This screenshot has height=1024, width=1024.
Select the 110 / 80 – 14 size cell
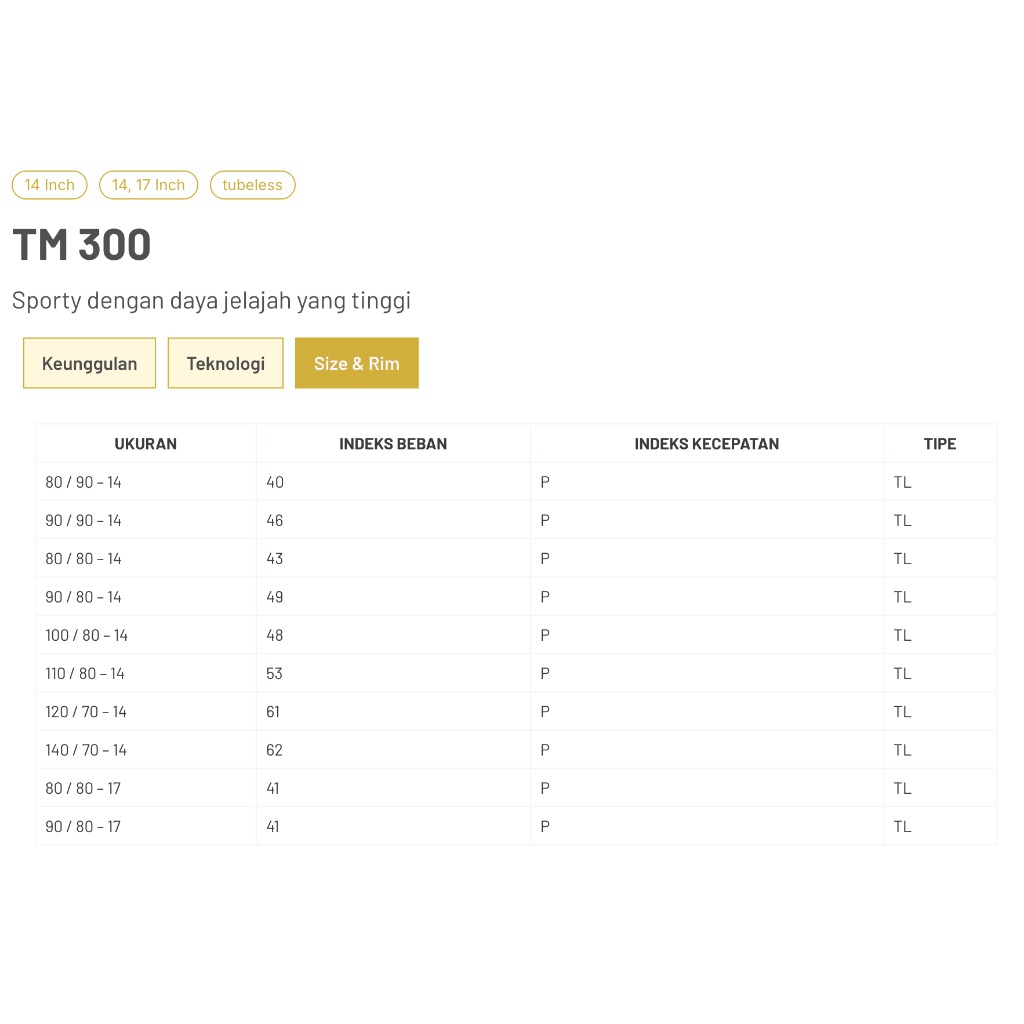click(85, 673)
